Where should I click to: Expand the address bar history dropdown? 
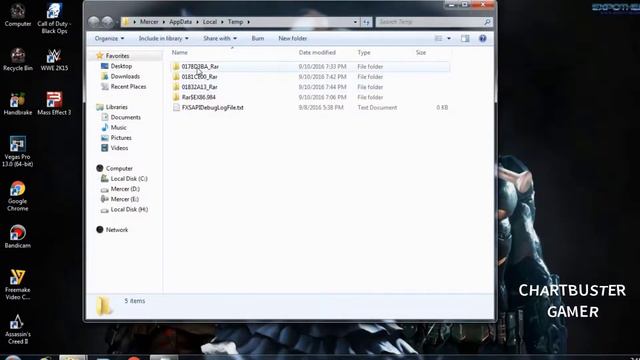point(356,22)
